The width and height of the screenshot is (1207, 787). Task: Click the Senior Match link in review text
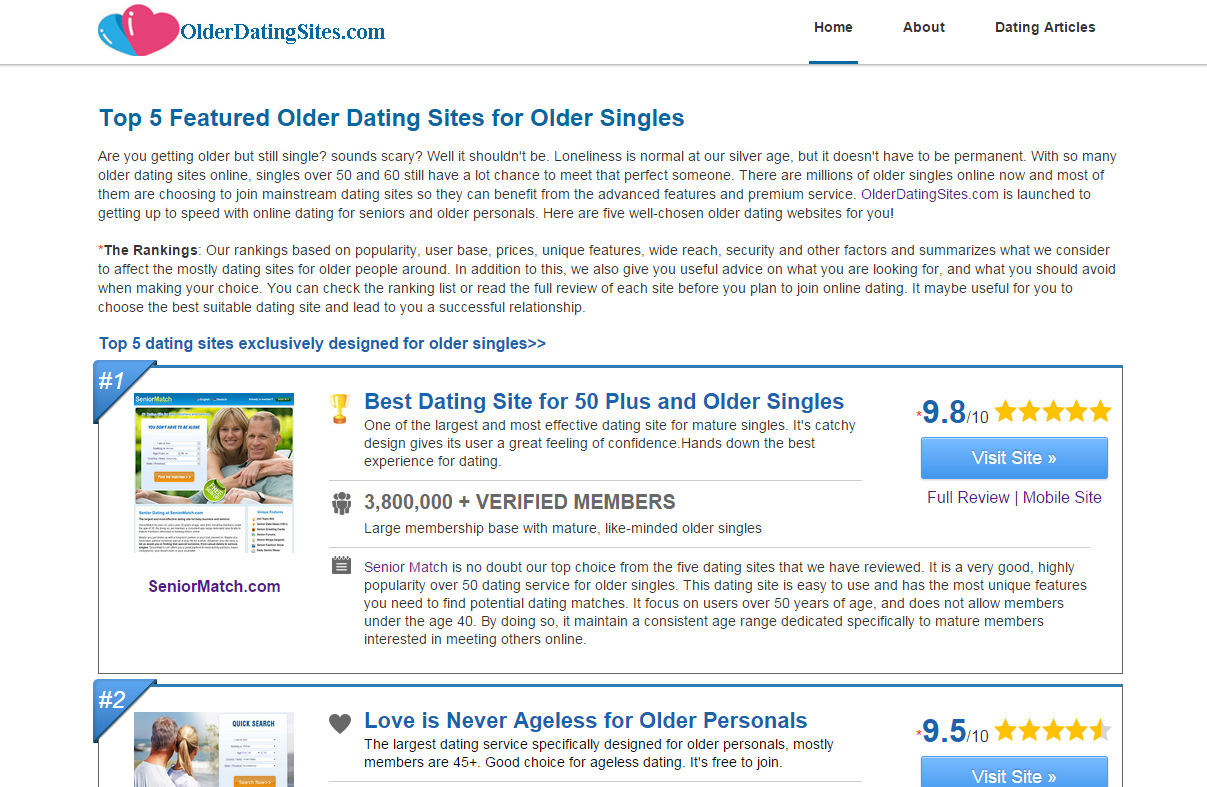pos(406,567)
